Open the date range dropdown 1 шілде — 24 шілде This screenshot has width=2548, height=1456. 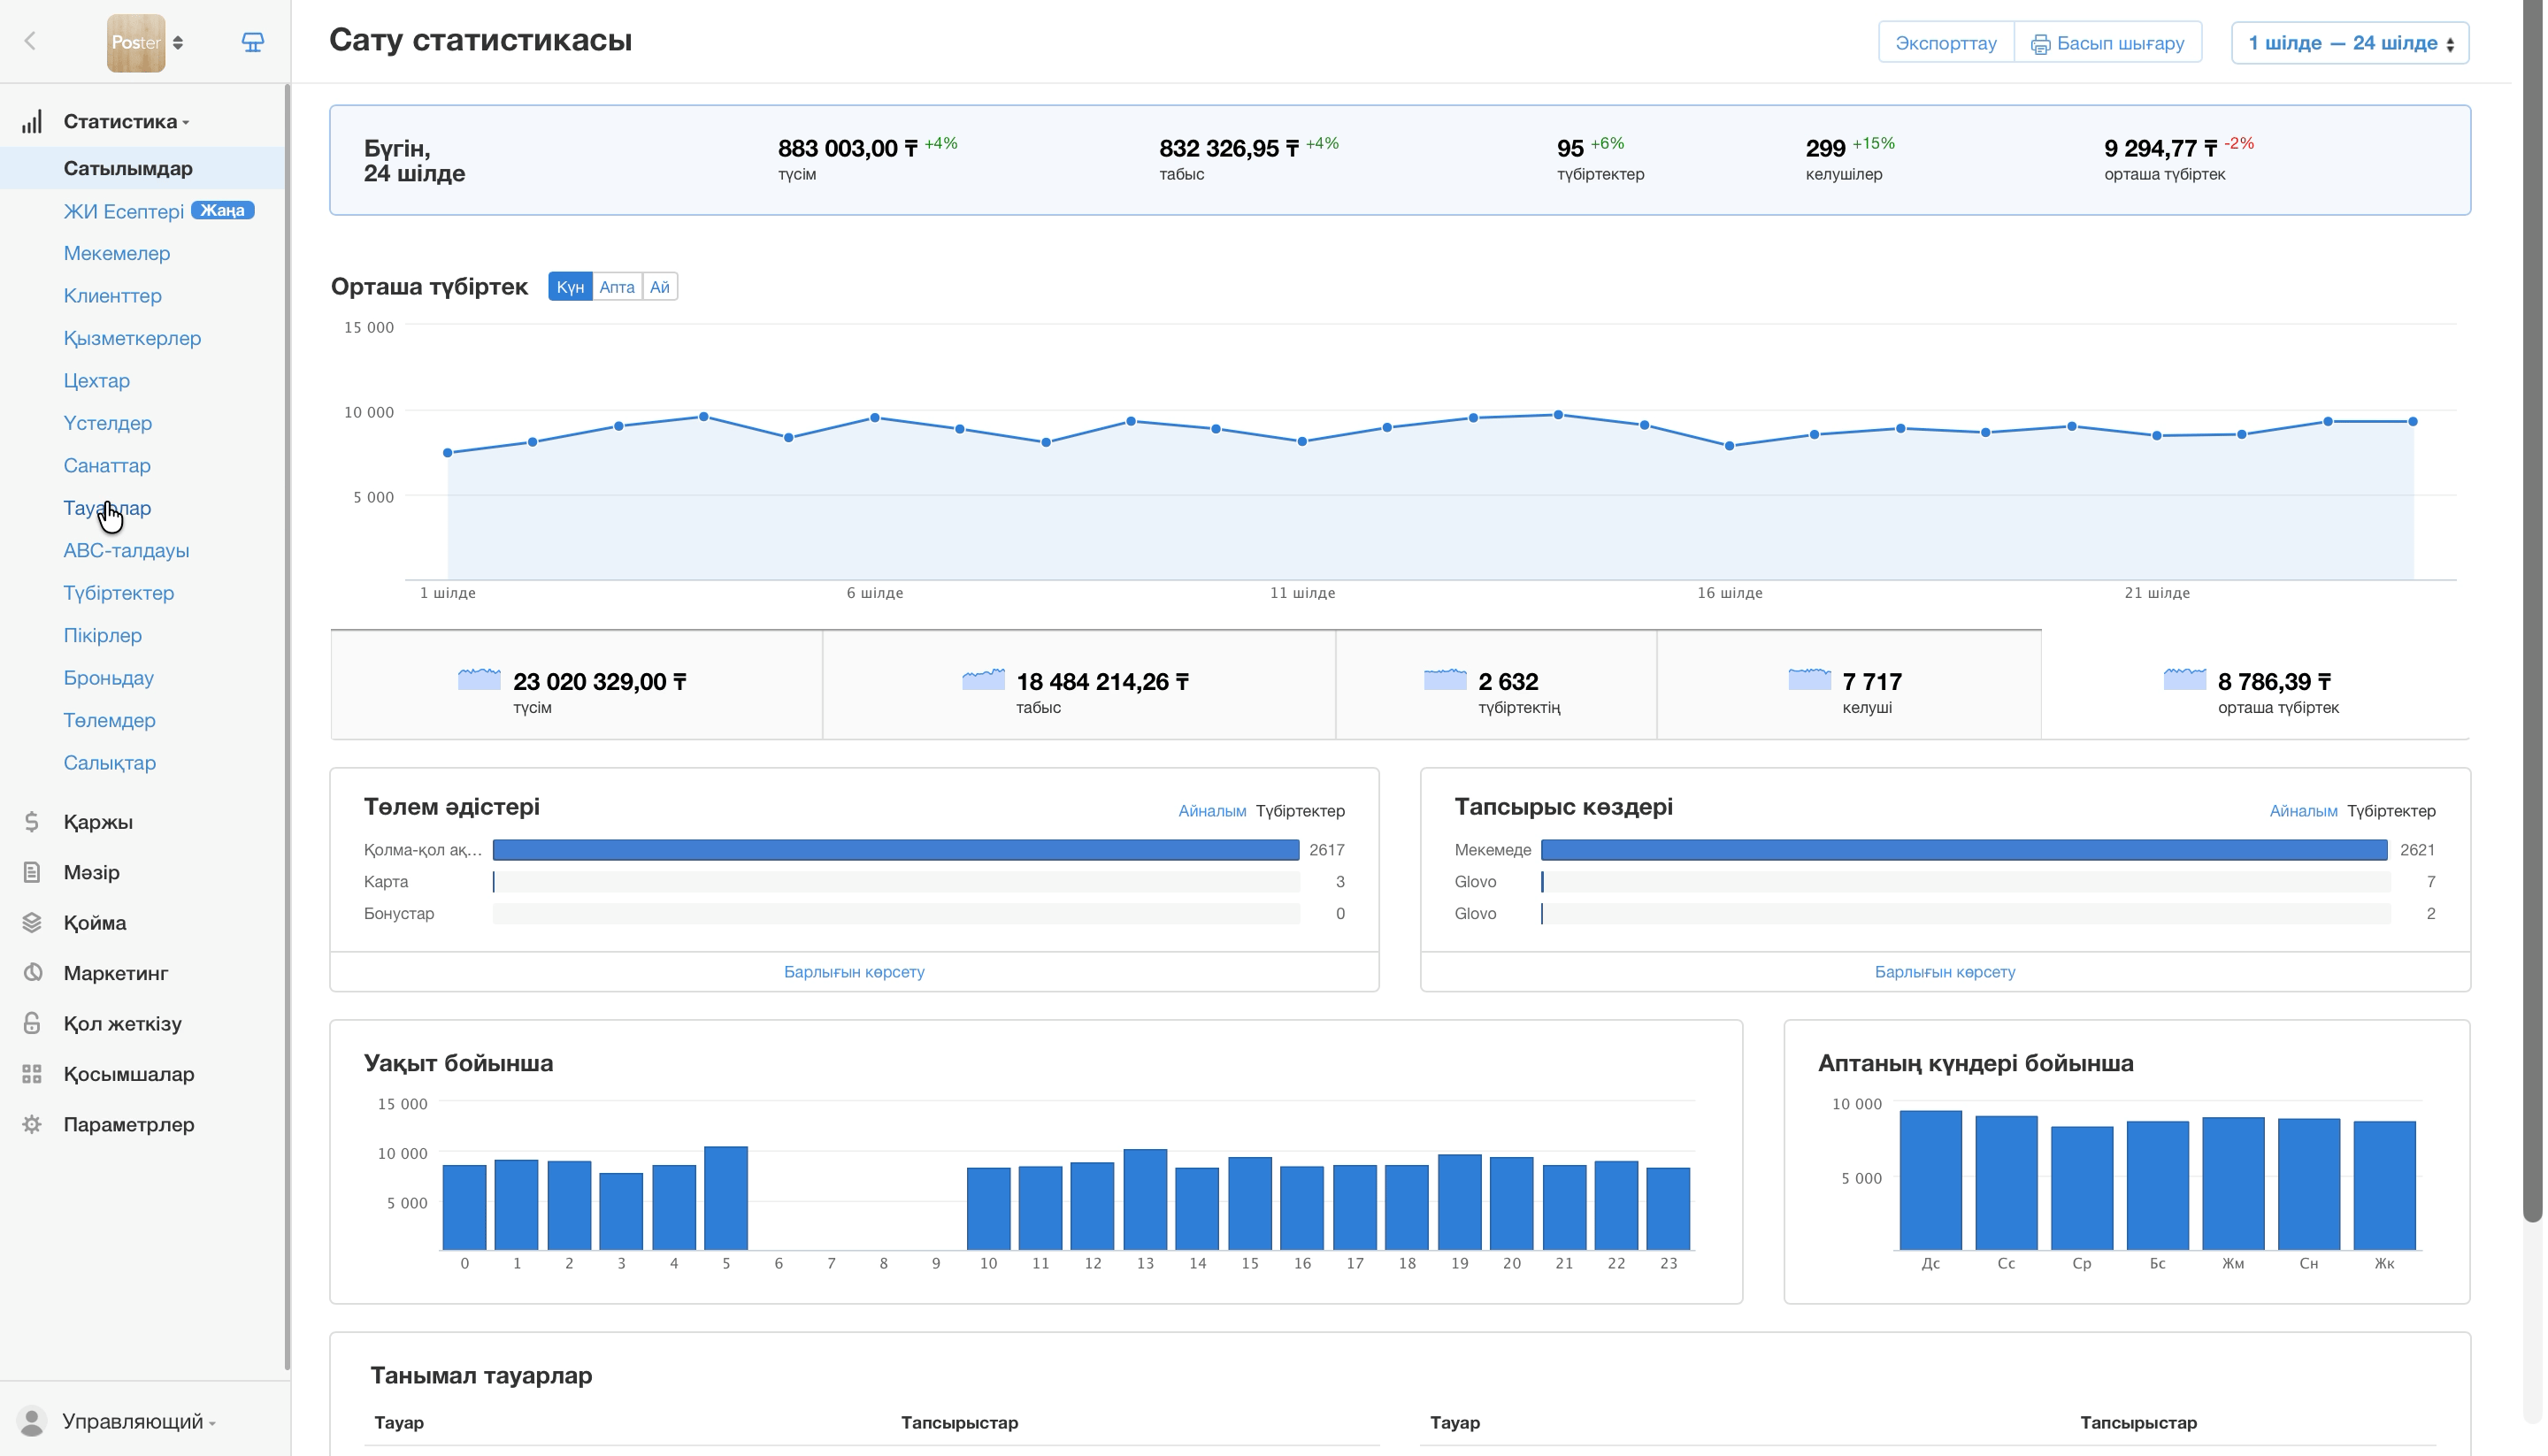pyautogui.click(x=2350, y=43)
